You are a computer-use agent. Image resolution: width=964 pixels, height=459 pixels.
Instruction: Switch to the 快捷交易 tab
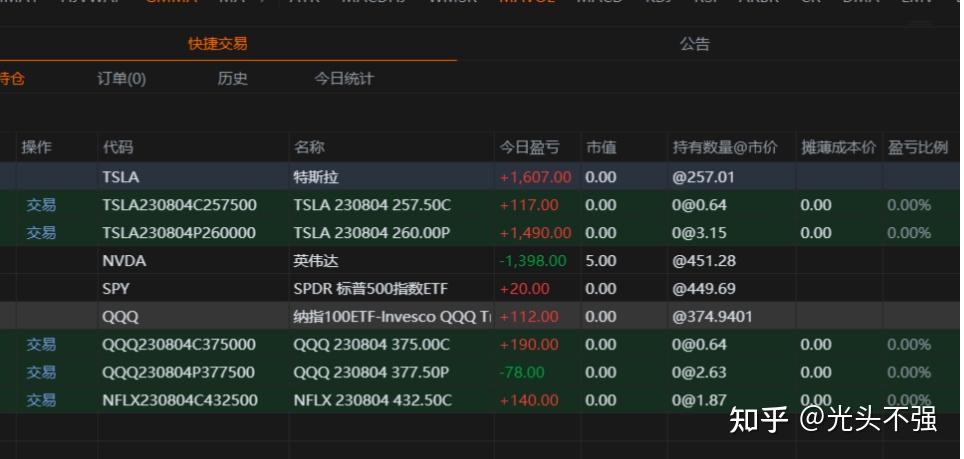point(218,44)
